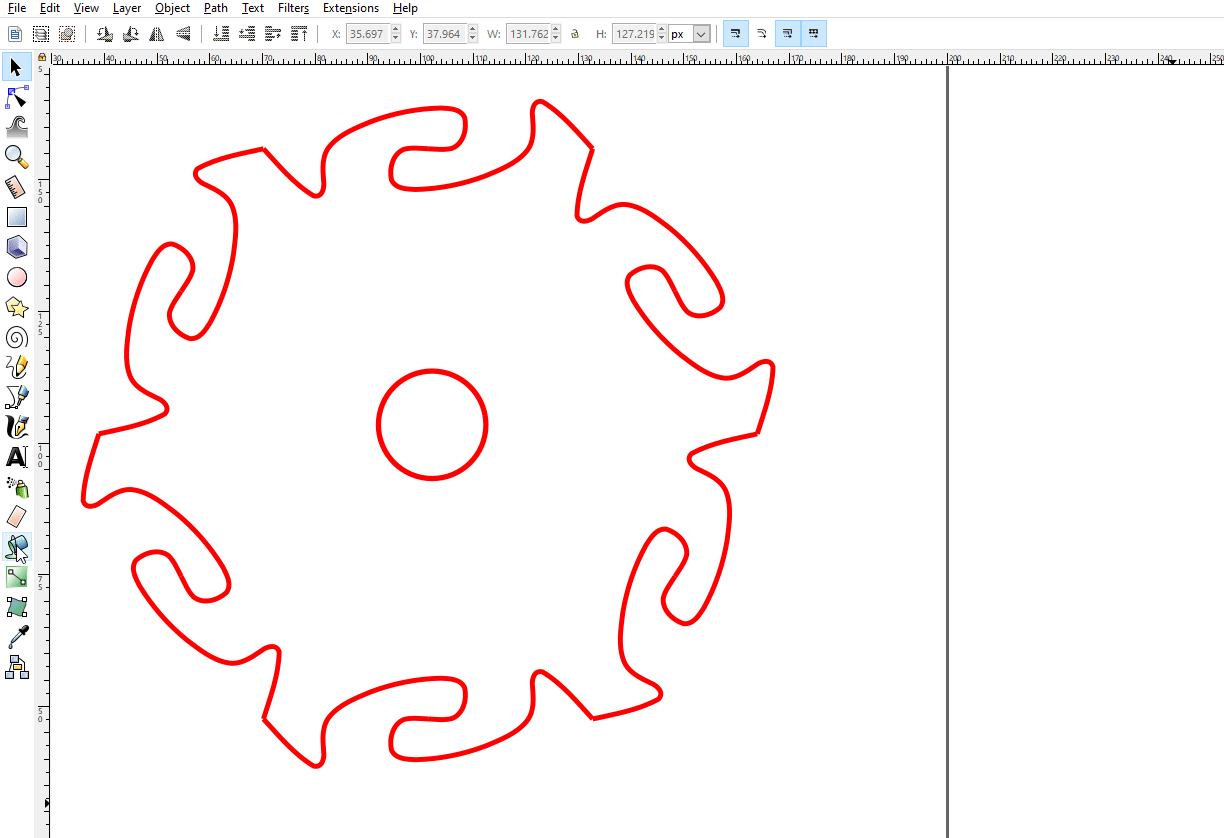
Task: Select the Text tool
Action: pos(16,457)
